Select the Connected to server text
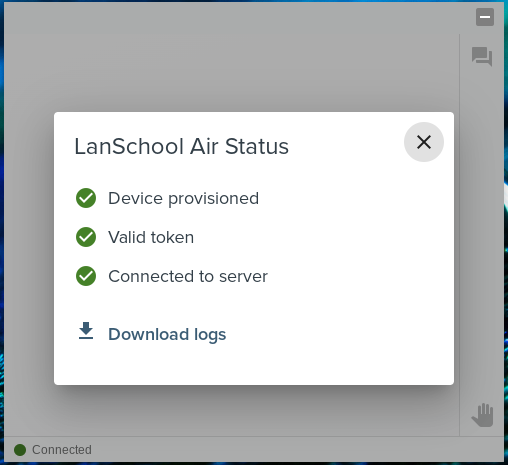Screen dimensions: 508x465 (188, 276)
